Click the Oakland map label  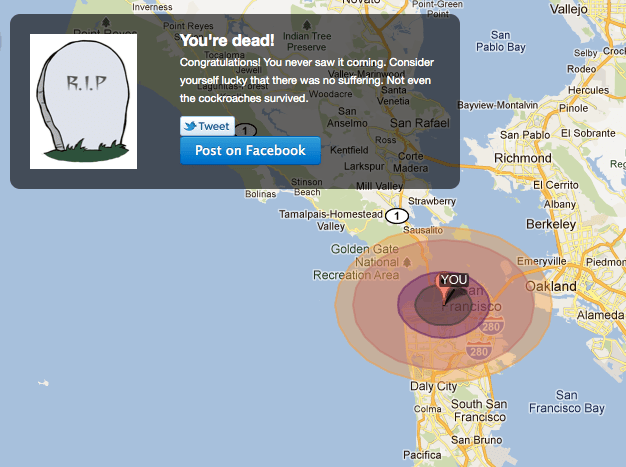(x=551, y=286)
